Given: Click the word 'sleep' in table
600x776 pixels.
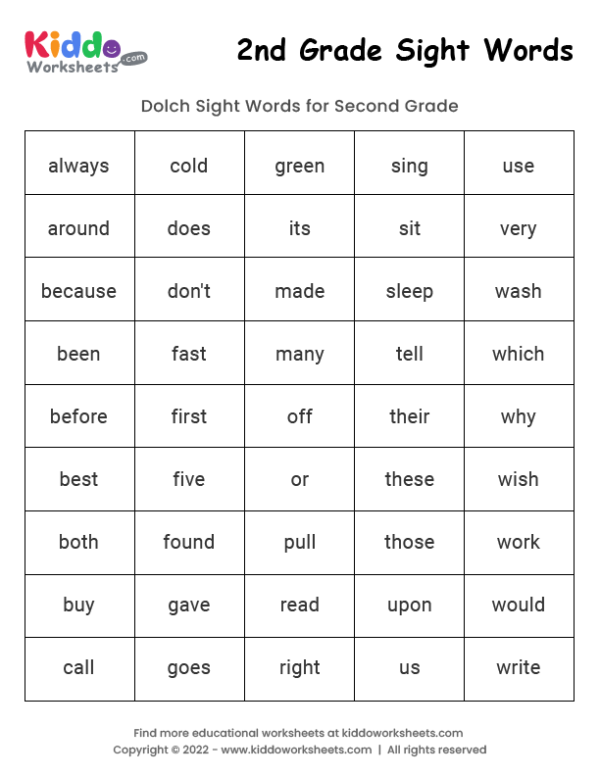Looking at the screenshot, I should point(409,291).
